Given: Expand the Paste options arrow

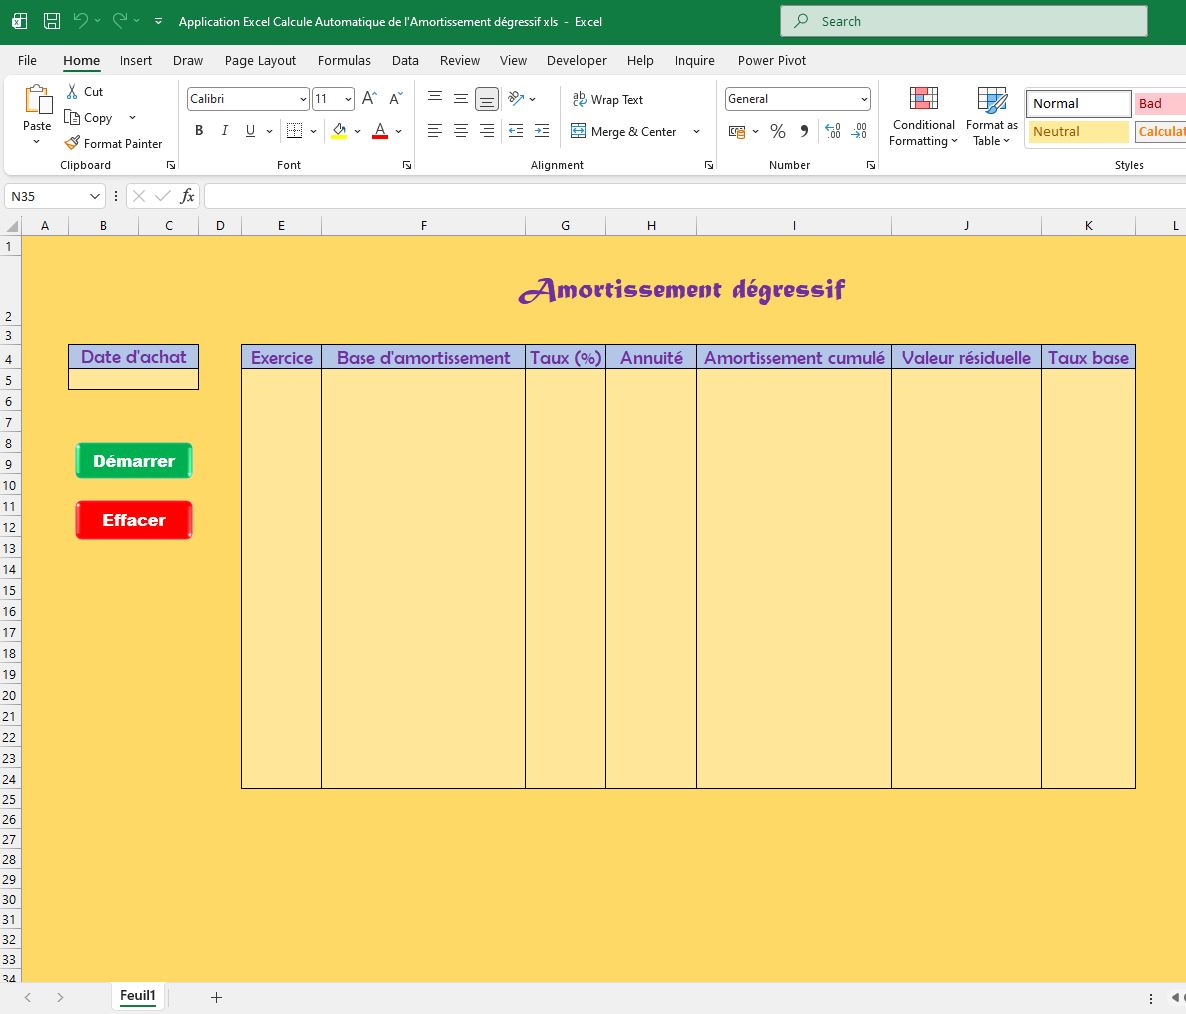Looking at the screenshot, I should 36,142.
